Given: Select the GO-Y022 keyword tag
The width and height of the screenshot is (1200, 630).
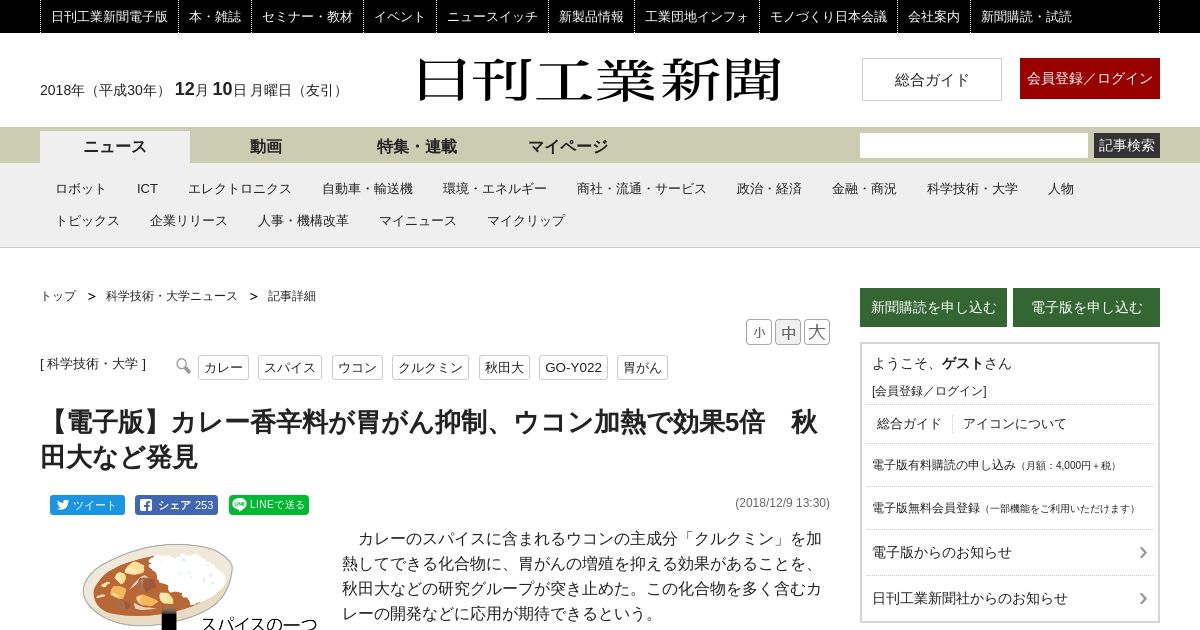Looking at the screenshot, I should coord(573,367).
